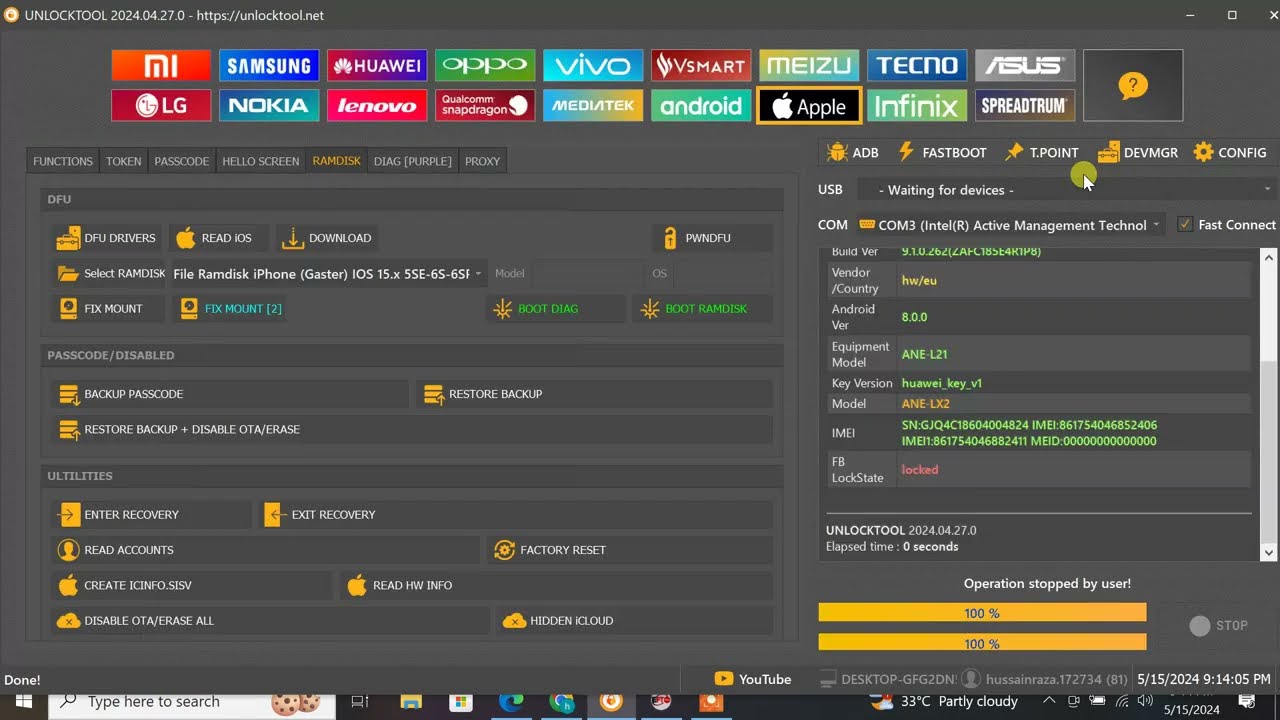This screenshot has height=720, width=1280.
Task: Click the log panel vertical scrollbar
Action: [1269, 404]
